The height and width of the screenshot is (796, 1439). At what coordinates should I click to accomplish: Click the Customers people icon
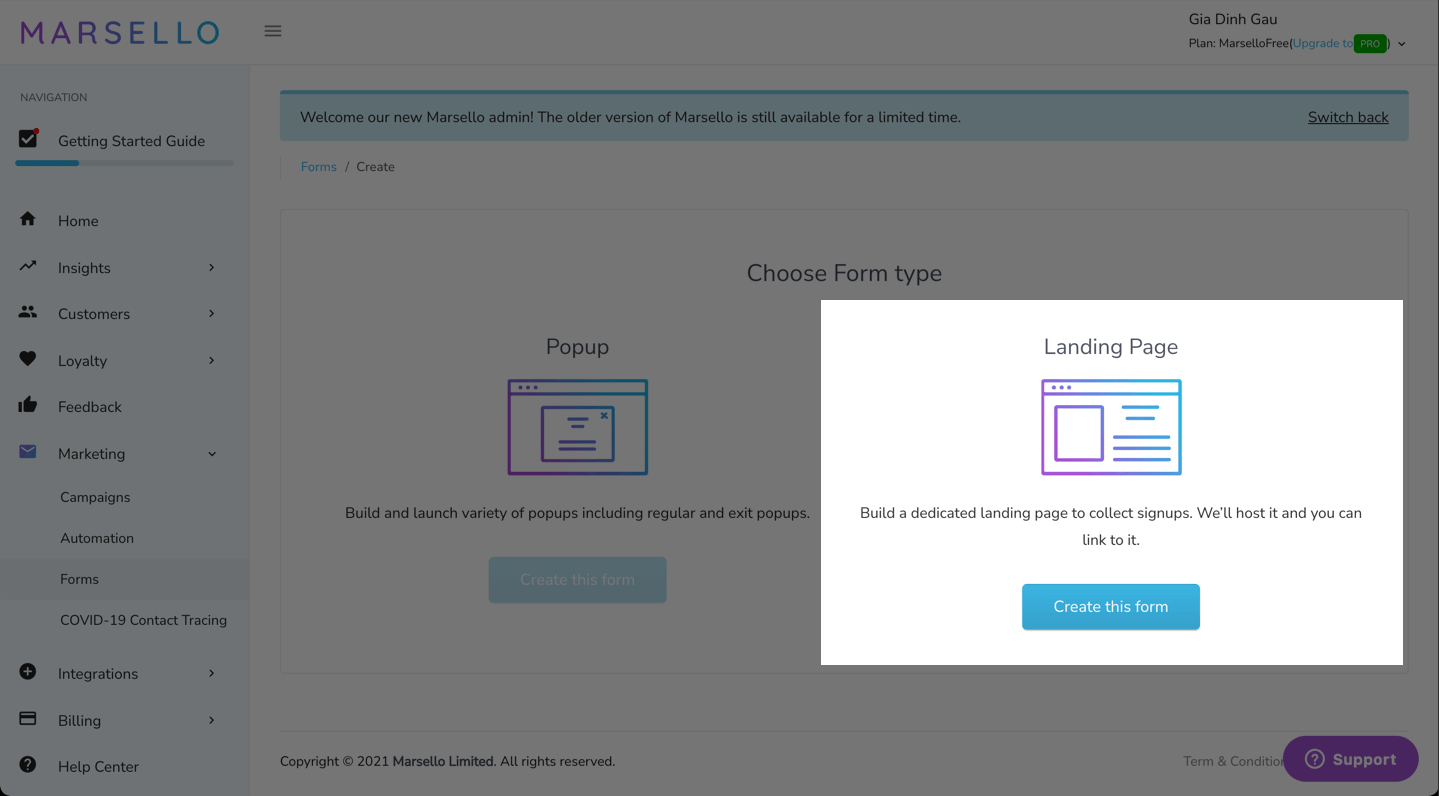28,312
